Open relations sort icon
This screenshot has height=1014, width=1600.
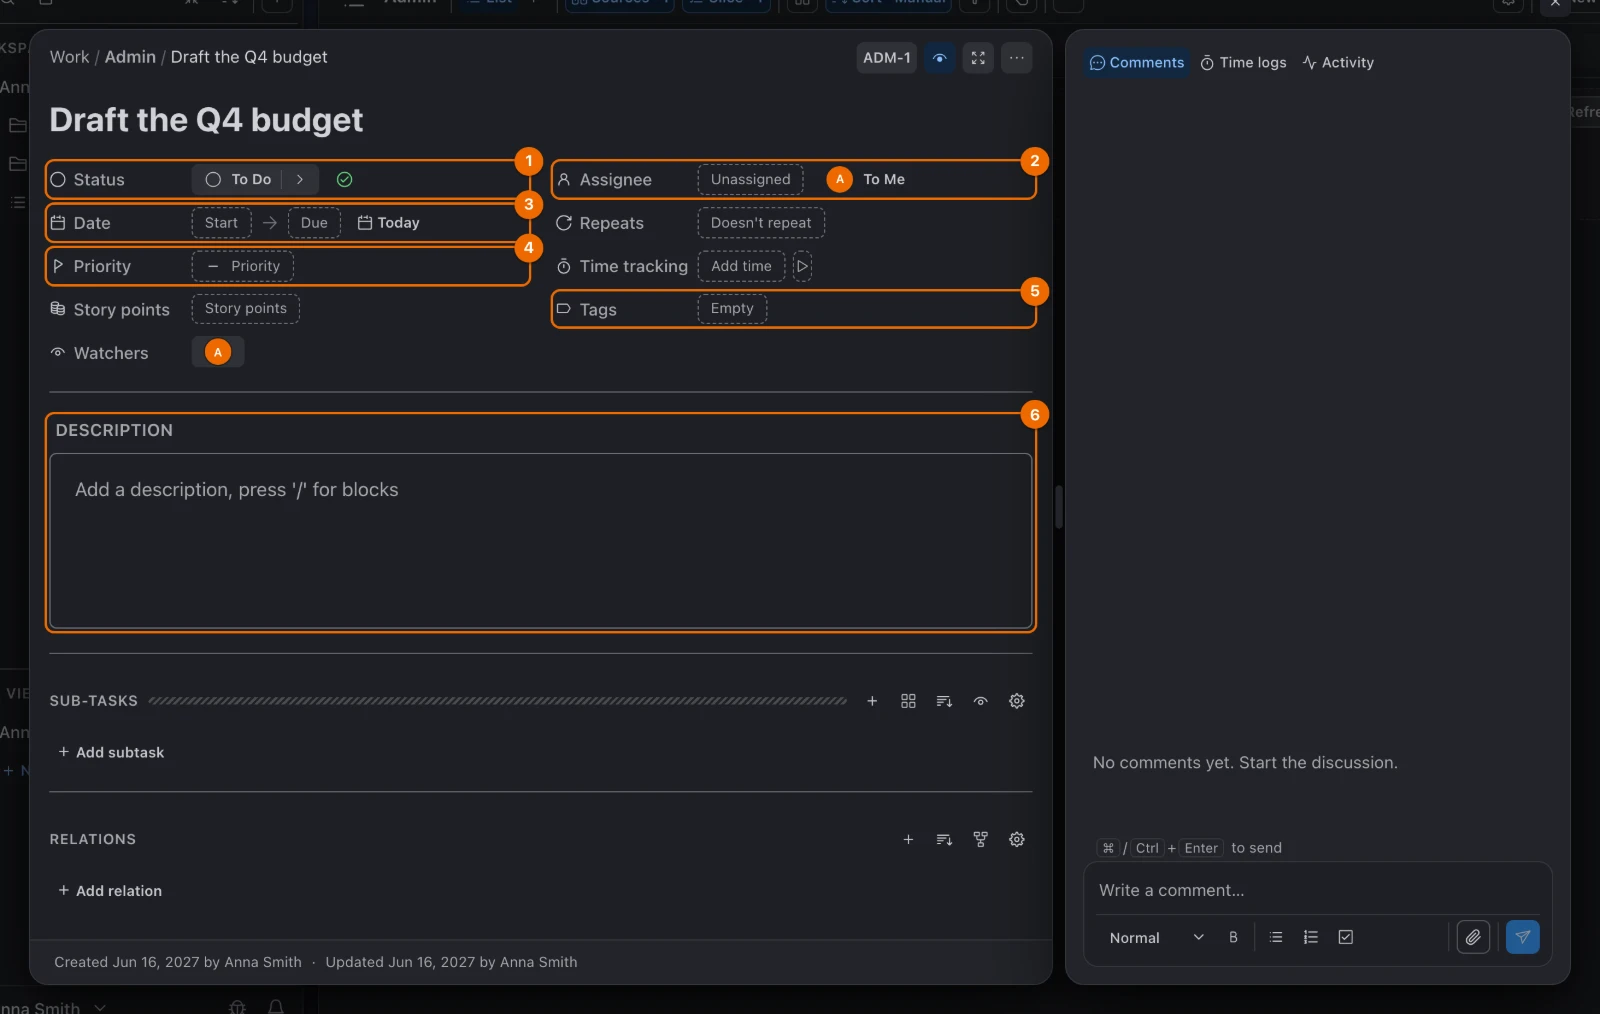point(944,840)
